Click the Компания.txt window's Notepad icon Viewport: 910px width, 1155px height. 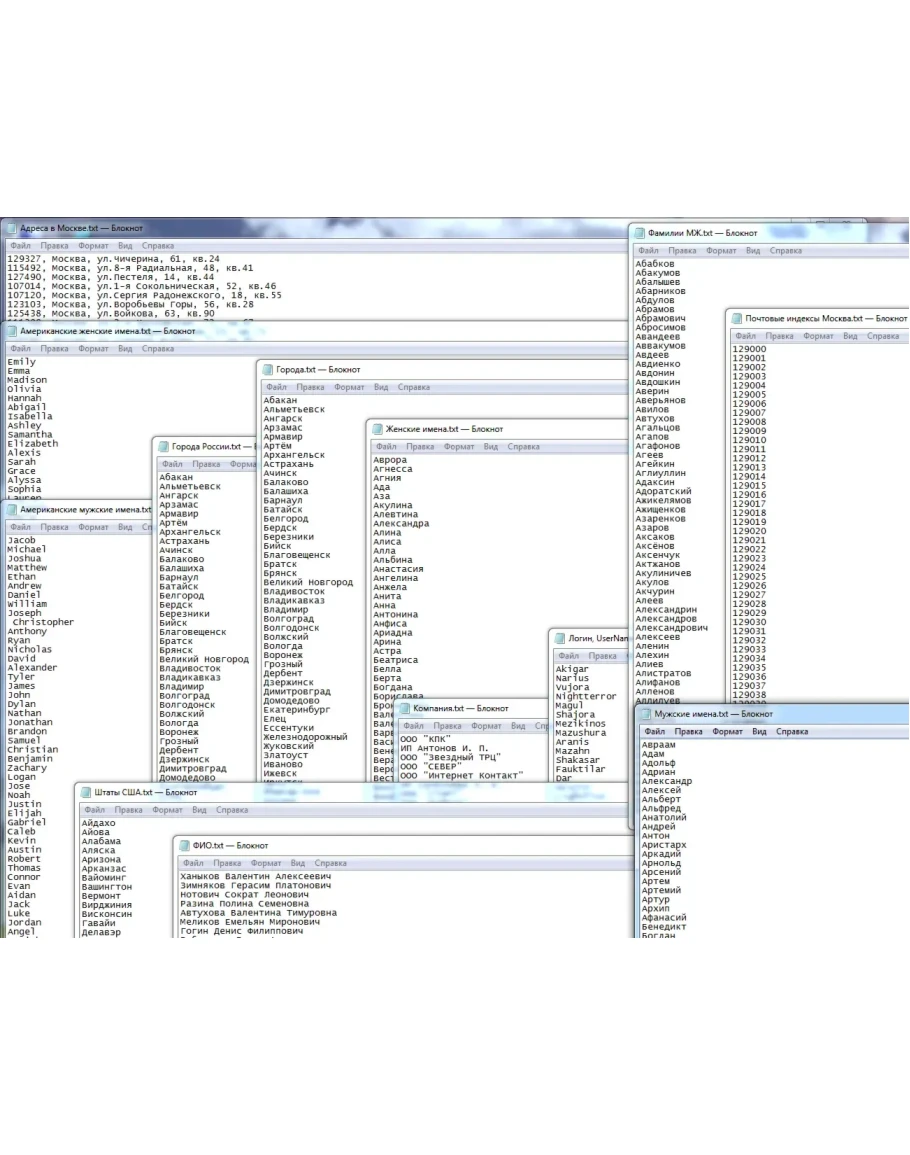click(405, 708)
